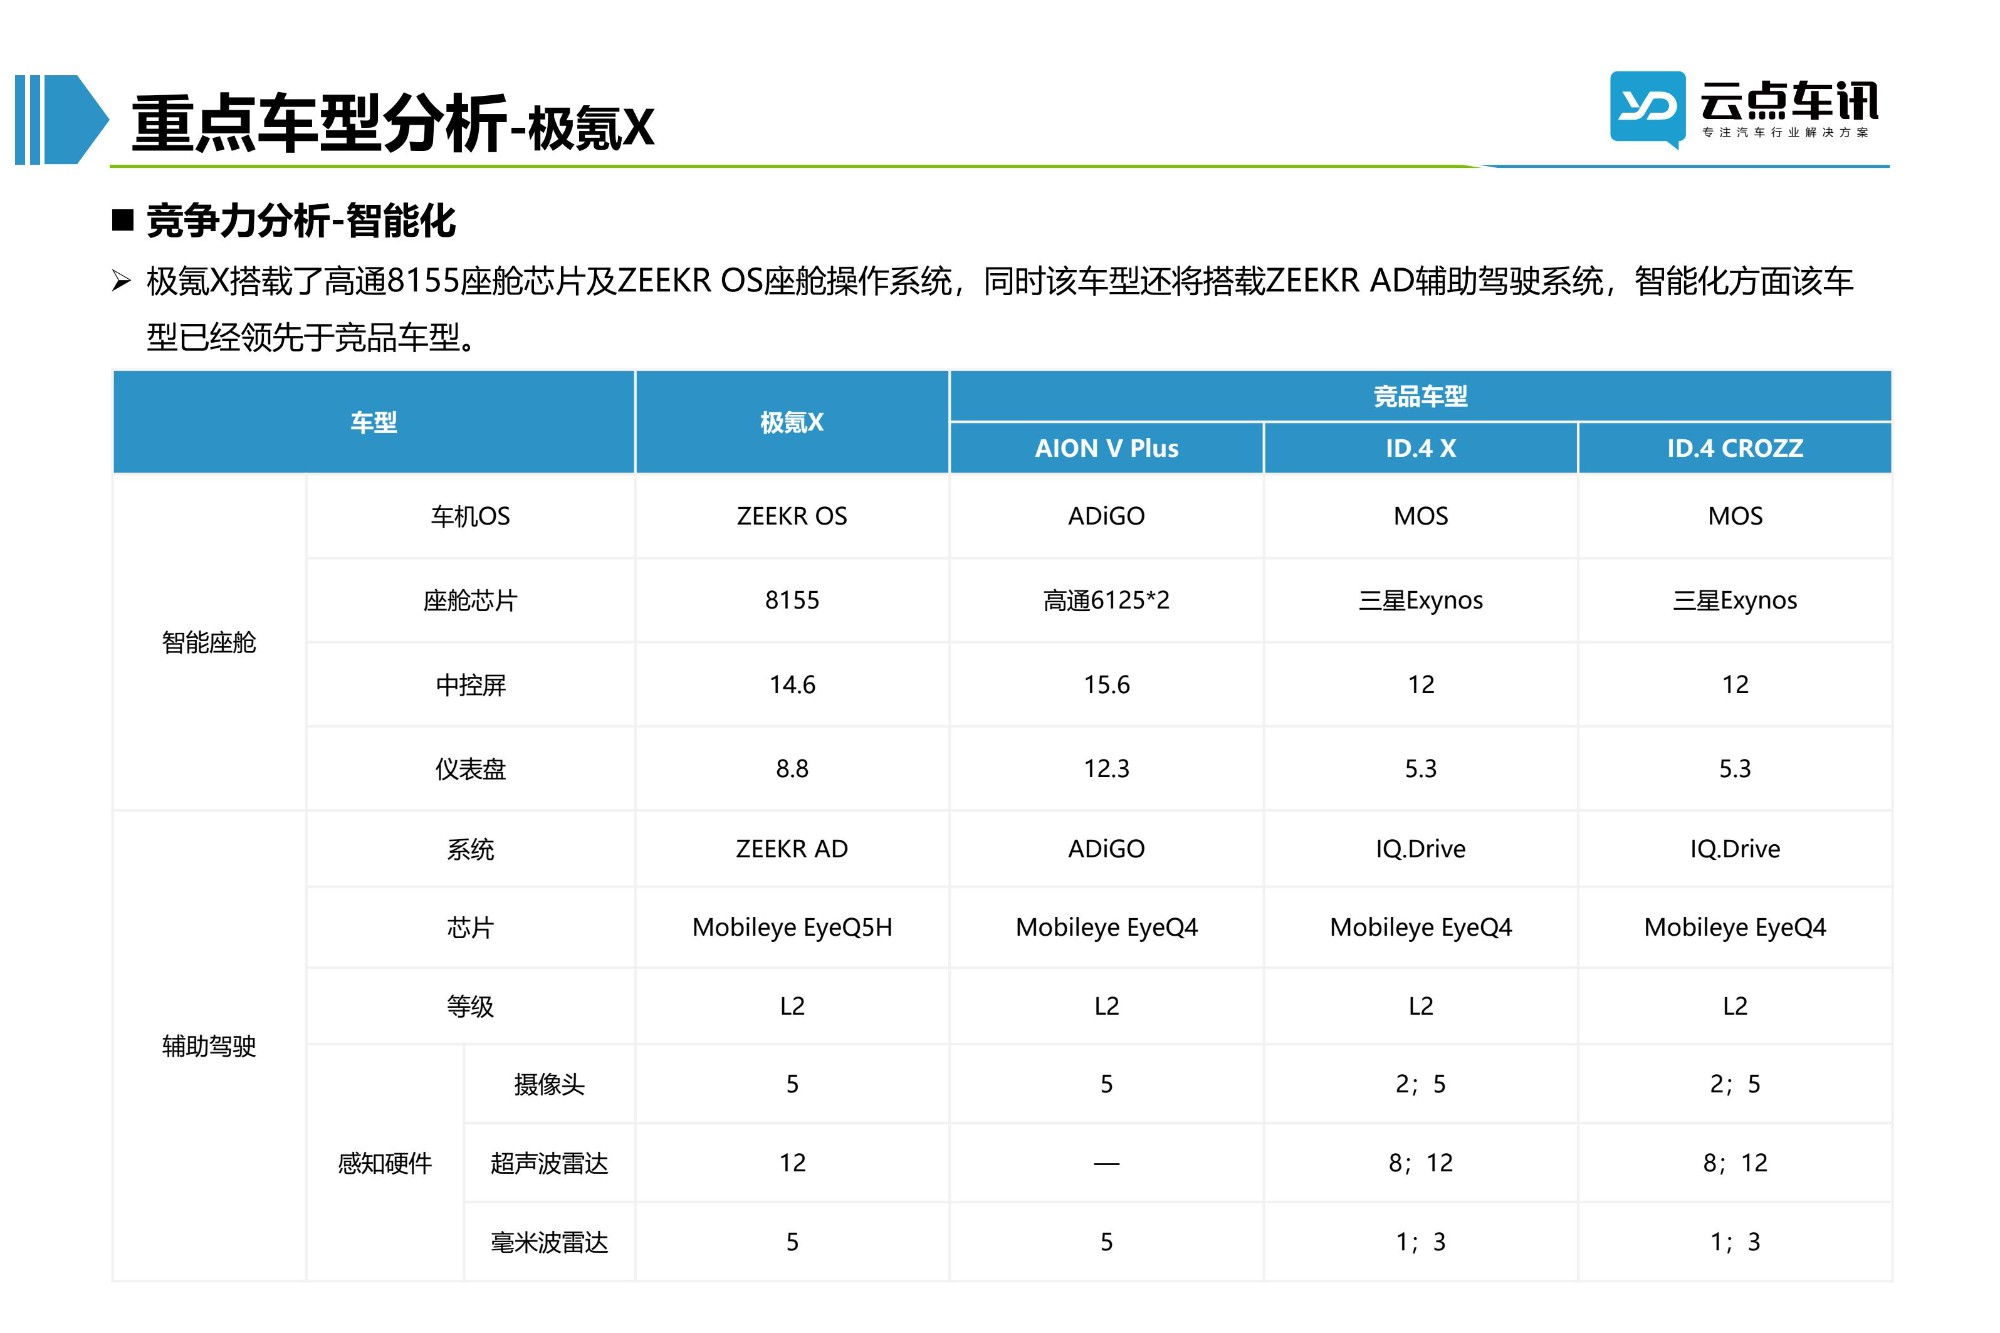Image resolution: width=2000 pixels, height=1333 pixels.
Task: Select the heading 竞争力分析-智能化
Action: click(301, 220)
